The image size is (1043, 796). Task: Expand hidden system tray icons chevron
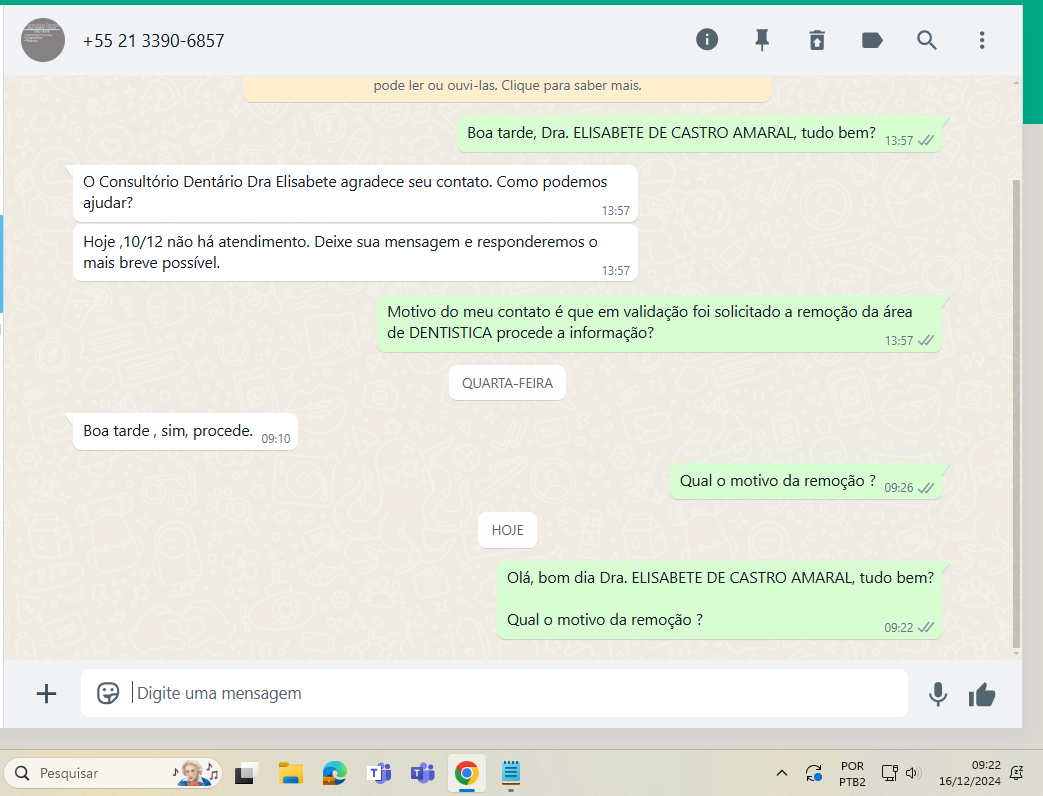point(782,773)
